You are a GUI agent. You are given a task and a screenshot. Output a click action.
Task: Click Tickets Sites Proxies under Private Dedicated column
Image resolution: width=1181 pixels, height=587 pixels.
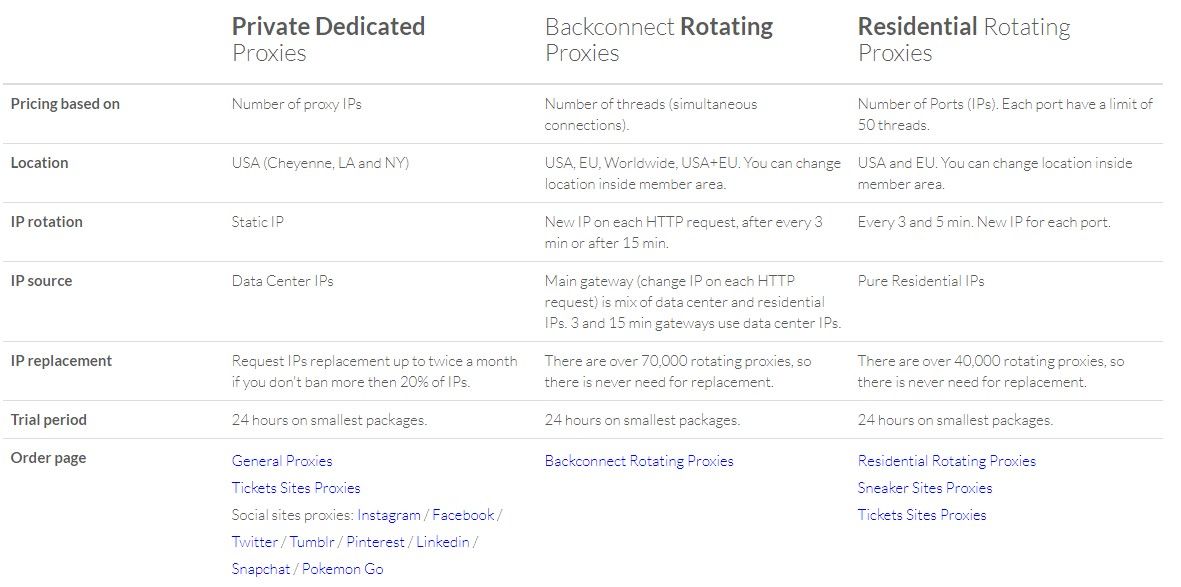pyautogui.click(x=296, y=488)
